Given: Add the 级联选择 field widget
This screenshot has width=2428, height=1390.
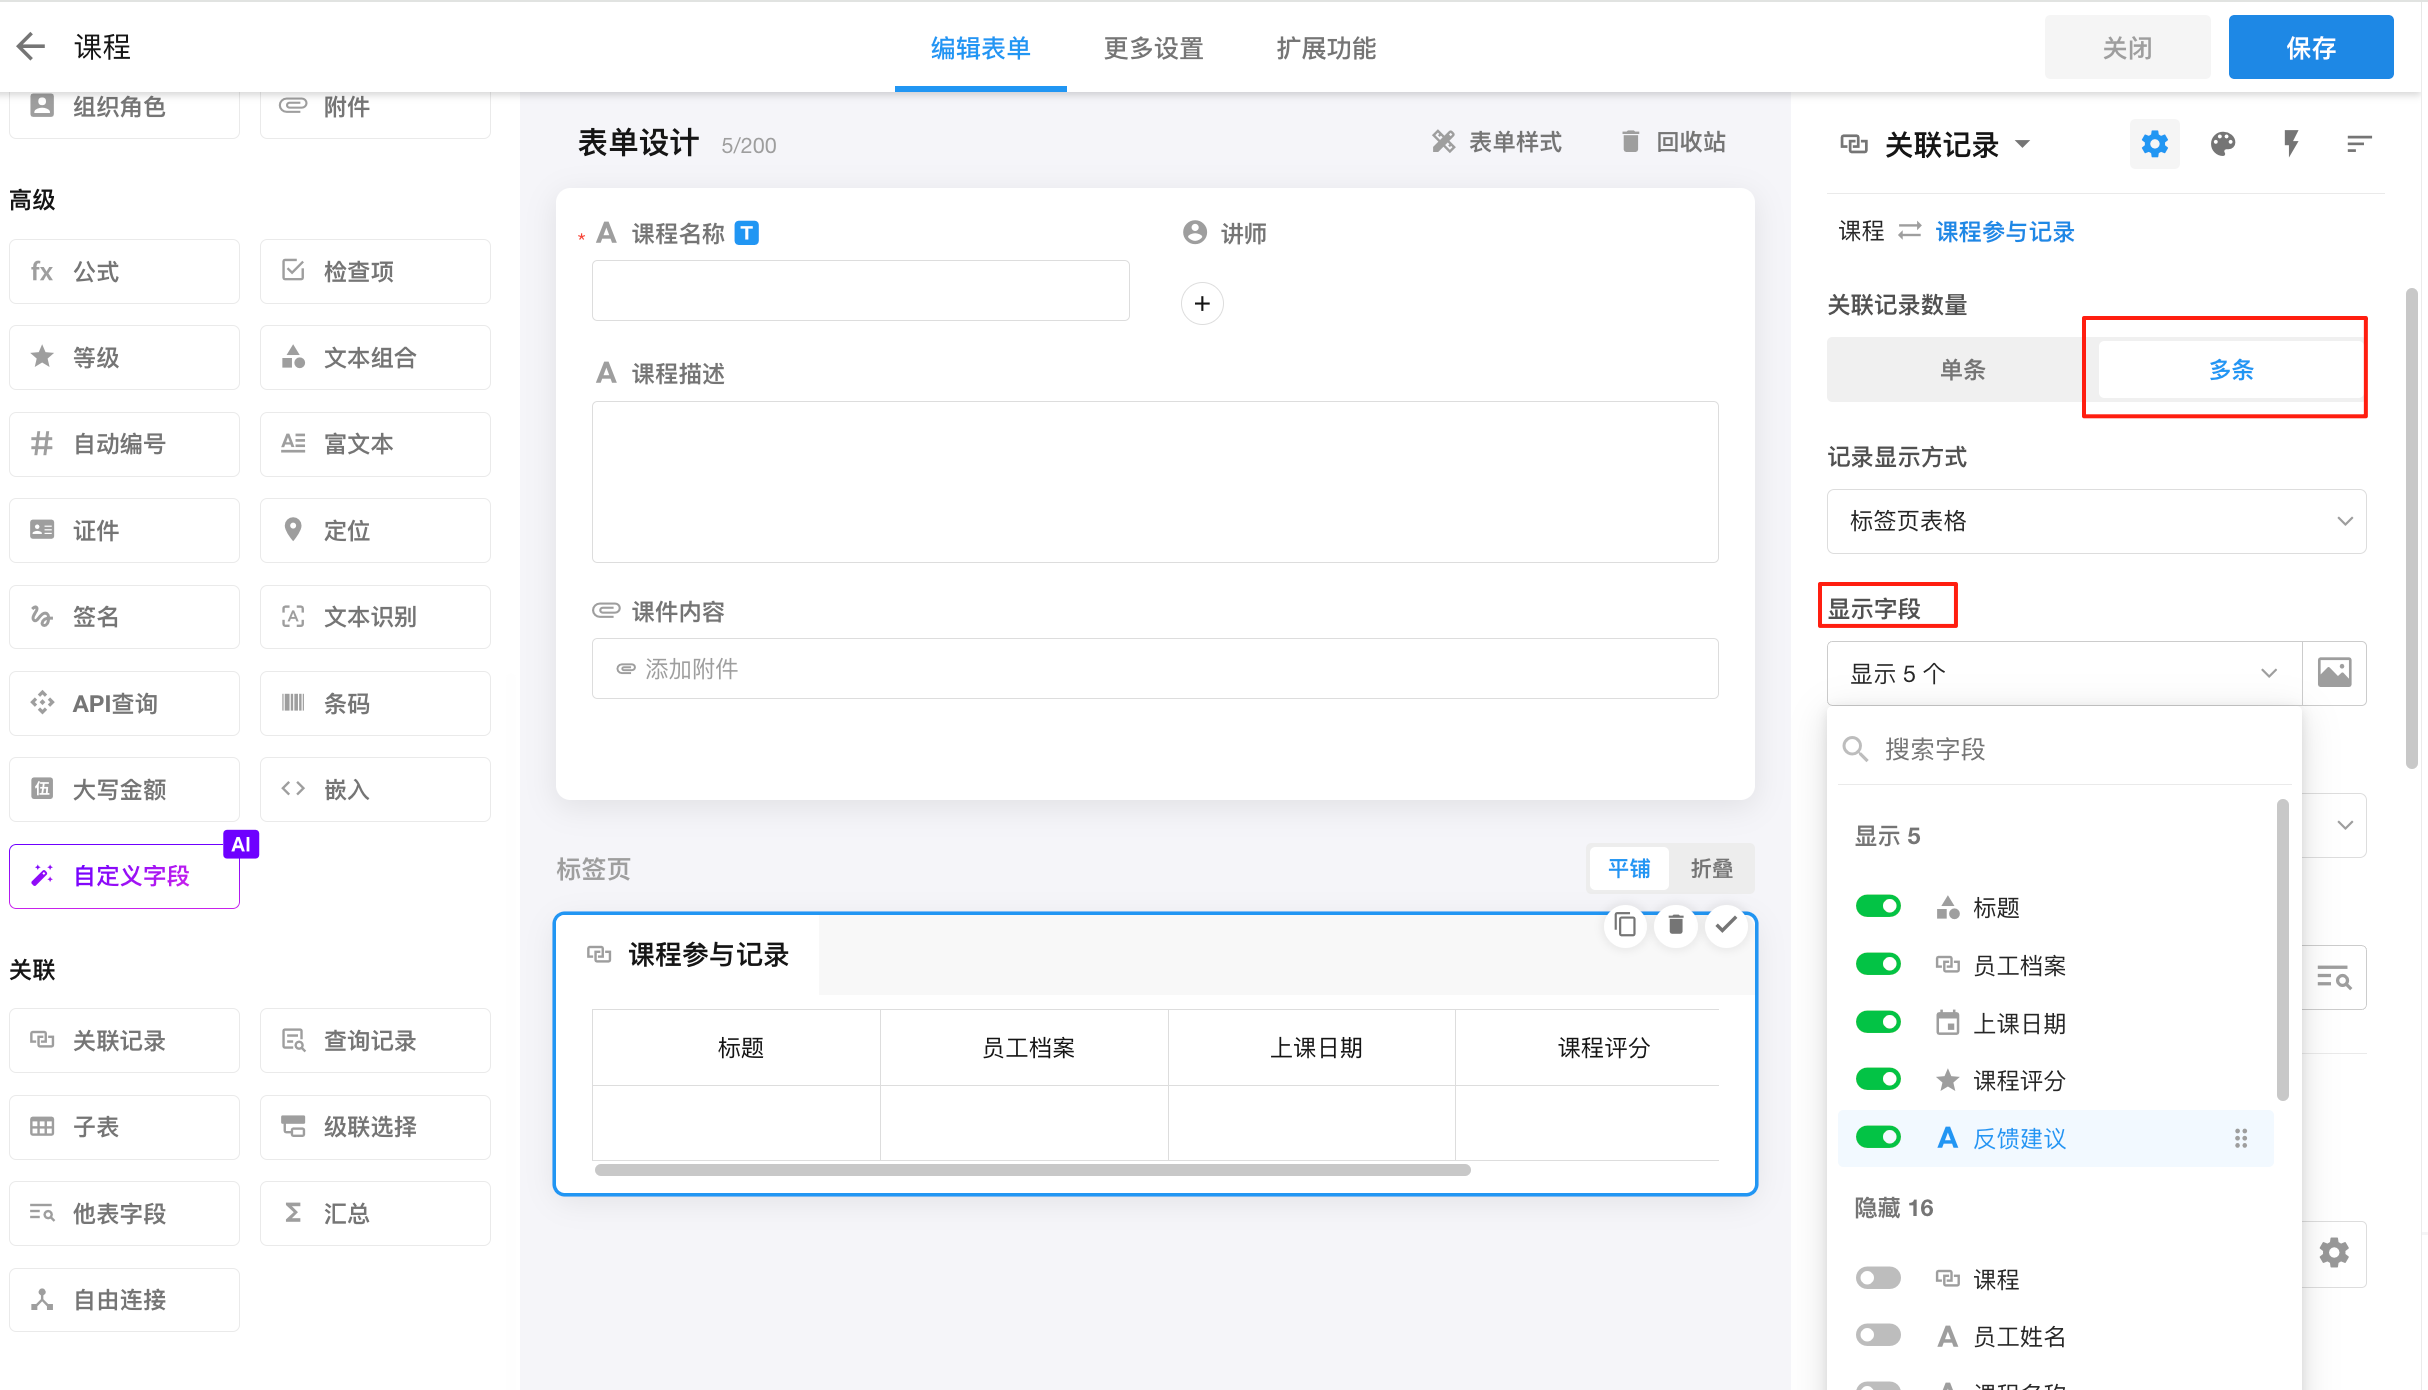Looking at the screenshot, I should 375,1127.
